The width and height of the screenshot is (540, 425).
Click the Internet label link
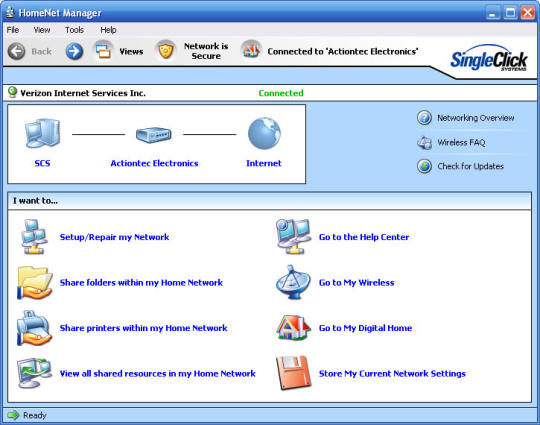[x=264, y=163]
